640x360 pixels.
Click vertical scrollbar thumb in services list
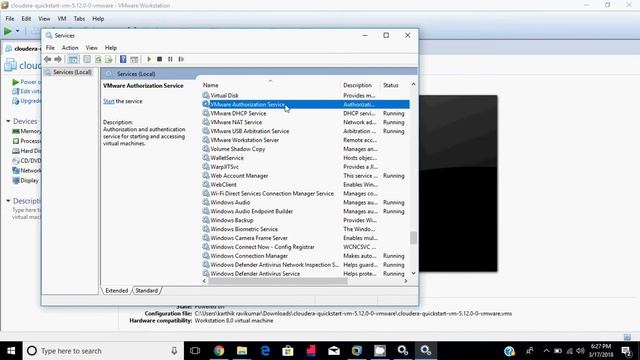tap(413, 238)
